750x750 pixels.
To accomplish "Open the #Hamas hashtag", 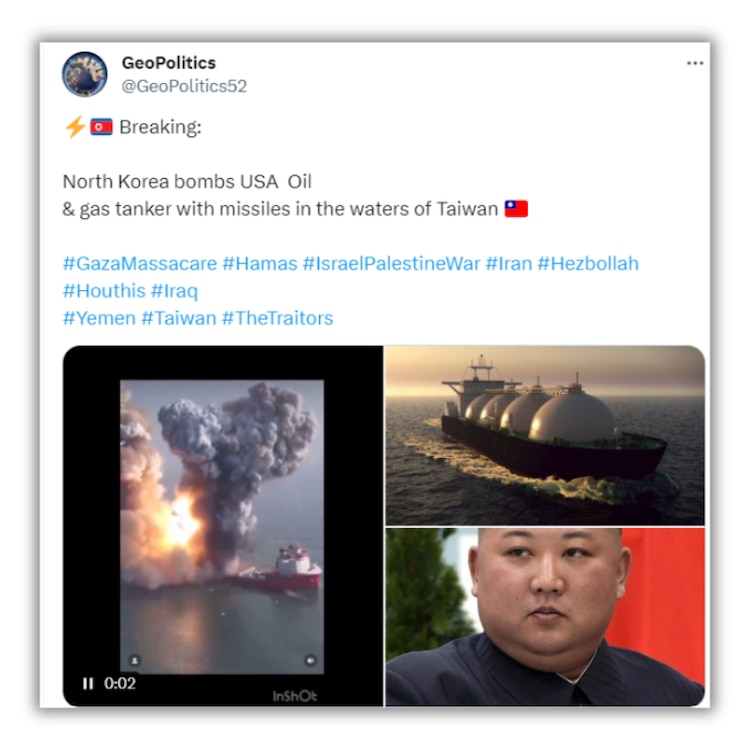I will 260,264.
